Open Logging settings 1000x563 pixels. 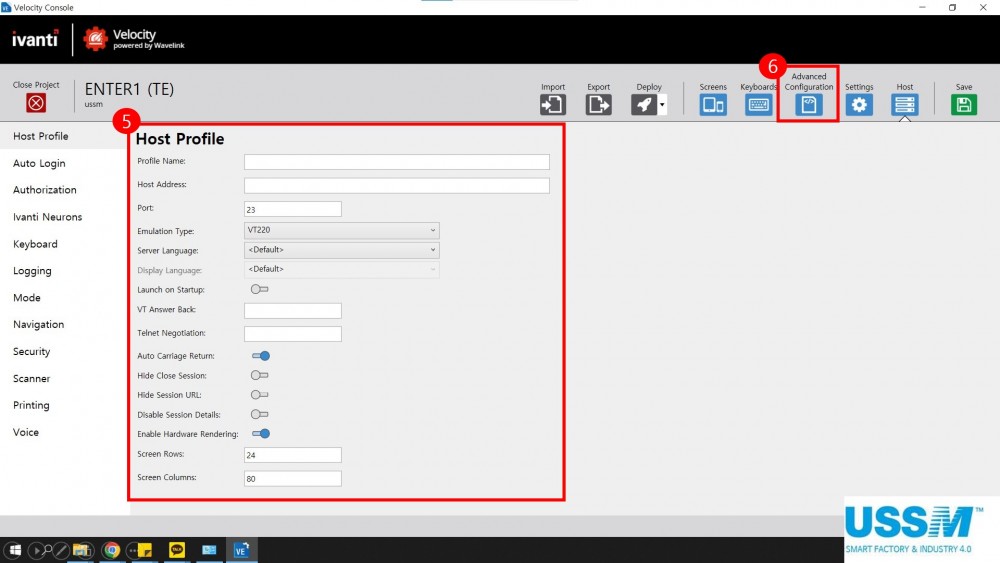coord(32,271)
